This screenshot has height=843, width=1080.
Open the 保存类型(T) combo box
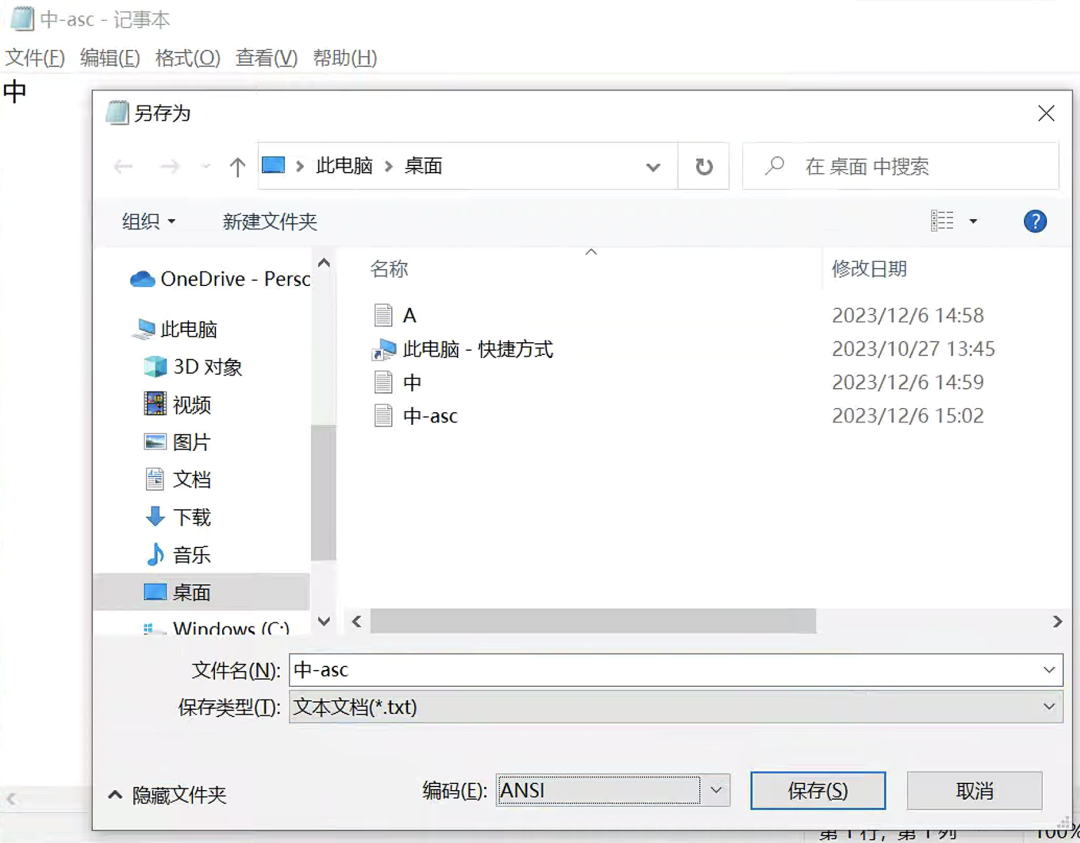coord(676,707)
